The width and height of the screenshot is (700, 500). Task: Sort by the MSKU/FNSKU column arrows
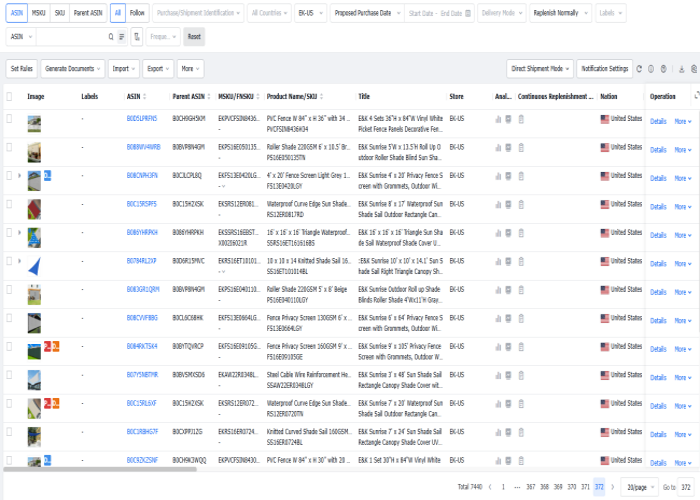(x=258, y=96)
